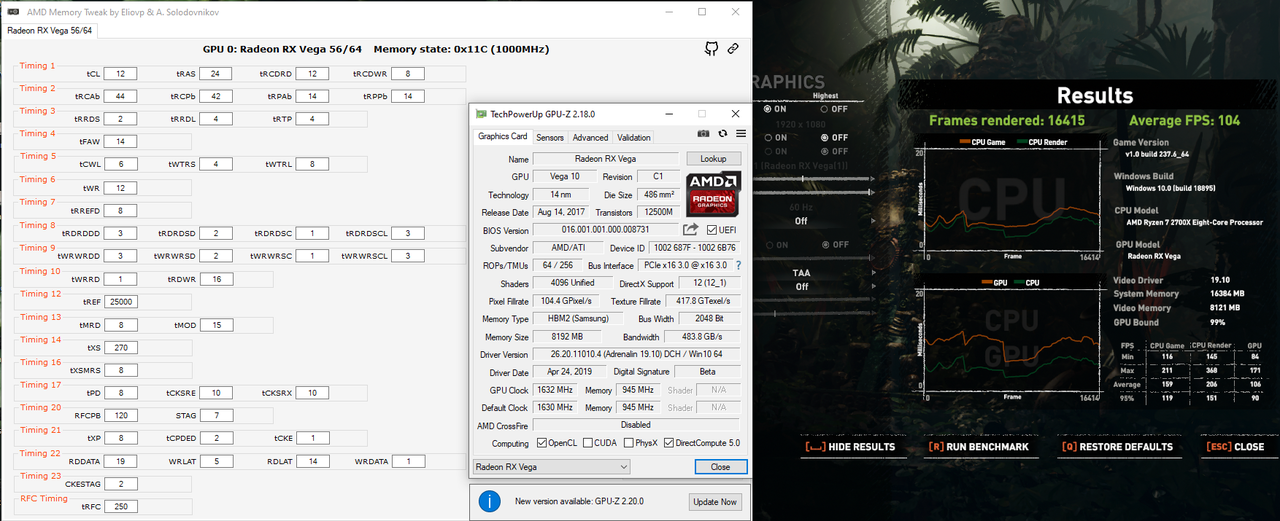Click the Close button in GPU-Z

[x=720, y=467]
